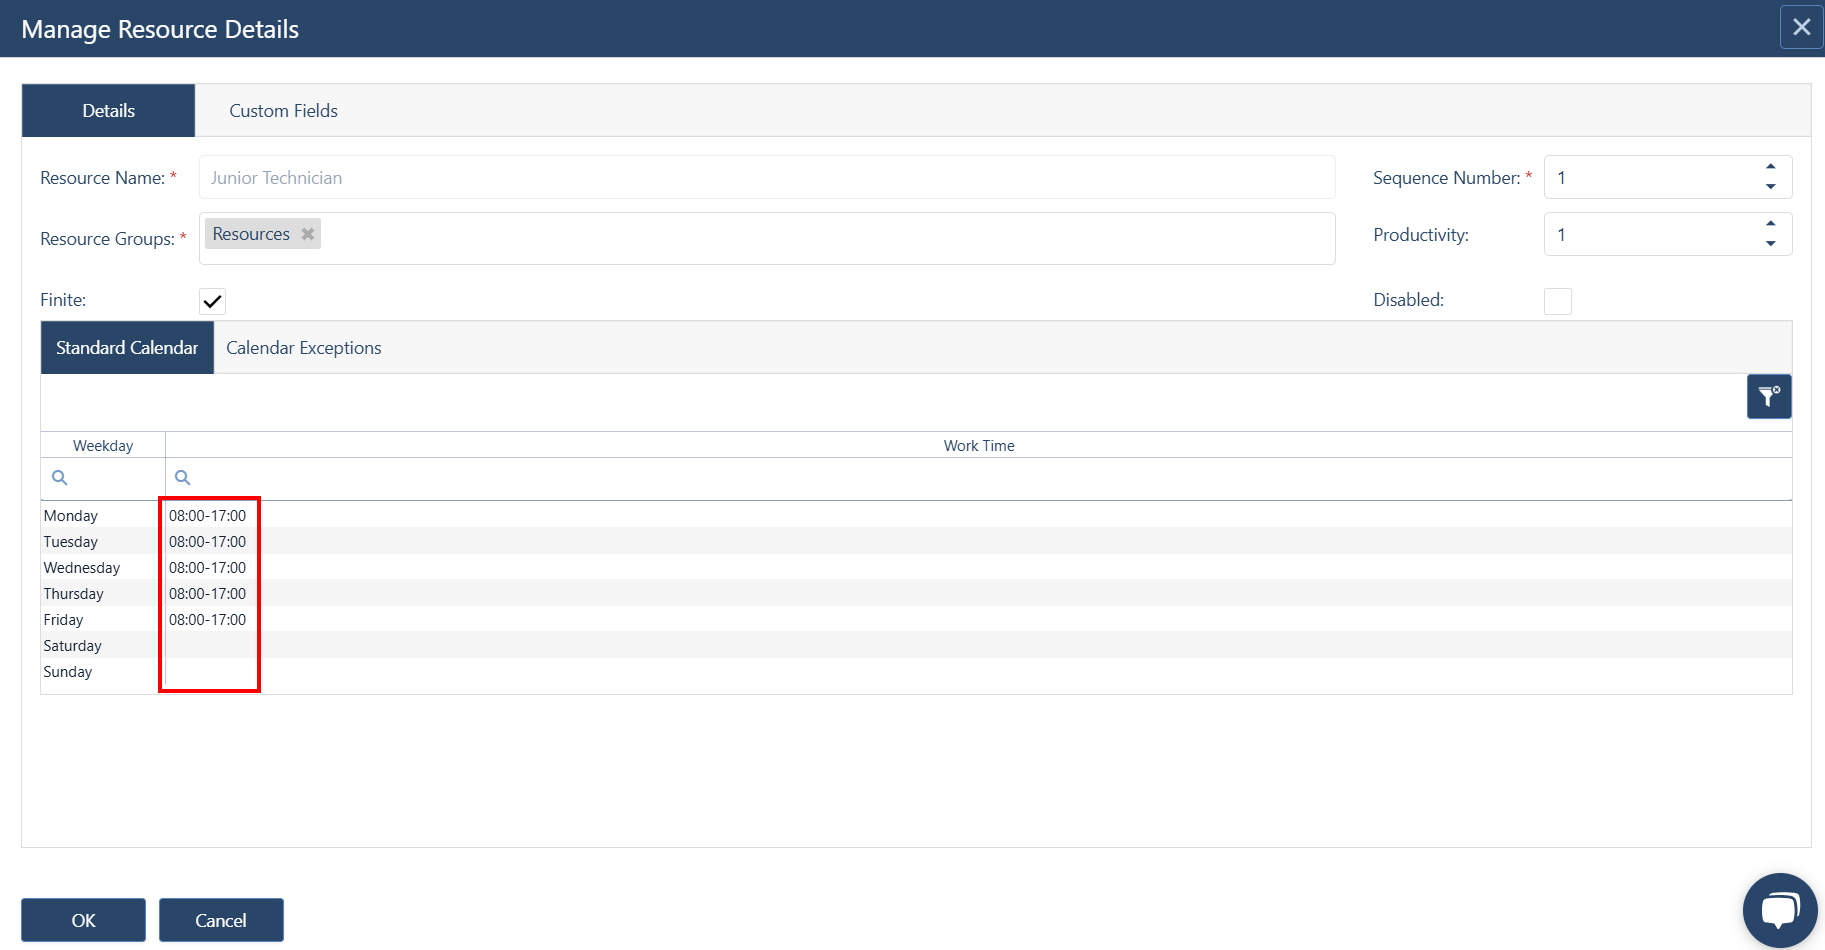Open the chat support bubble
Screen dimensions: 1825x950
1780,910
